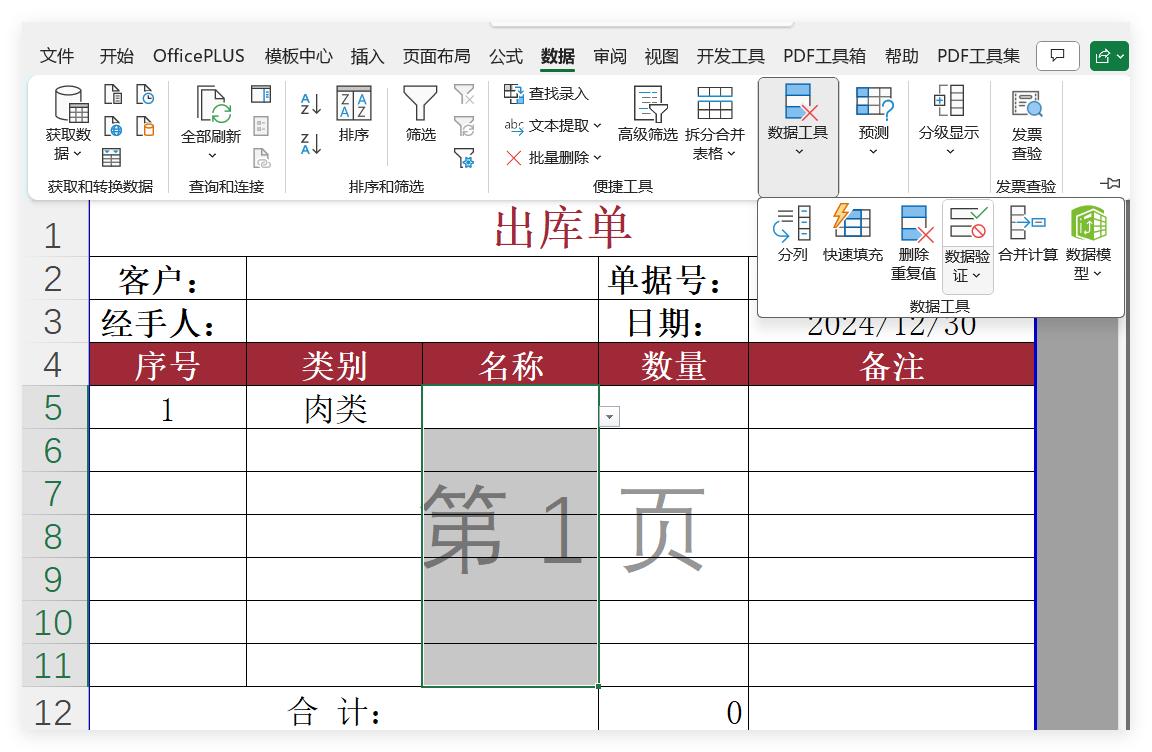Screen dimensions: 1152x752
Task: Switch to the PDF工具集 tab
Action: (979, 56)
